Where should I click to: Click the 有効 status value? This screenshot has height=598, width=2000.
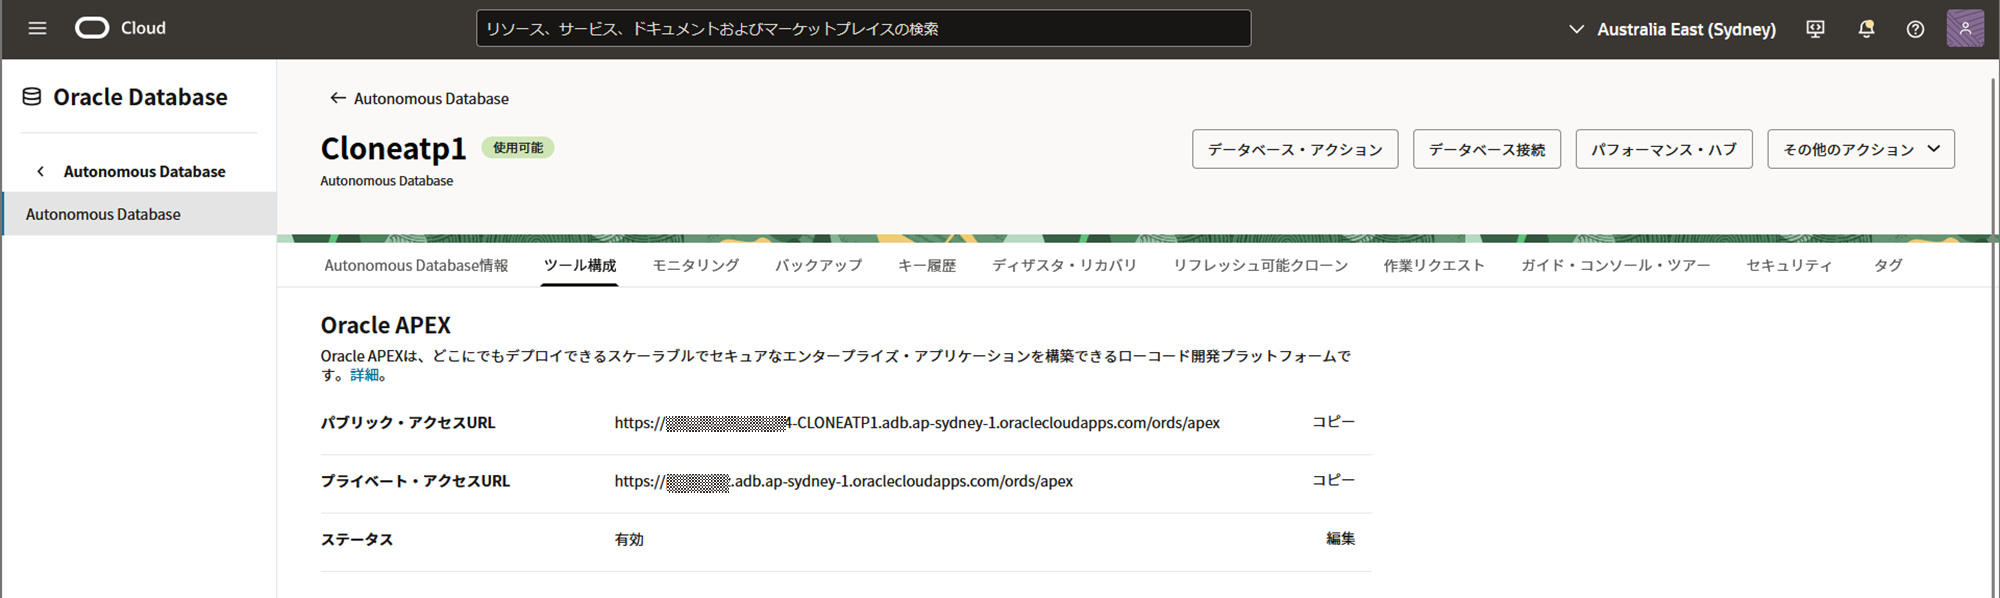[x=629, y=539]
